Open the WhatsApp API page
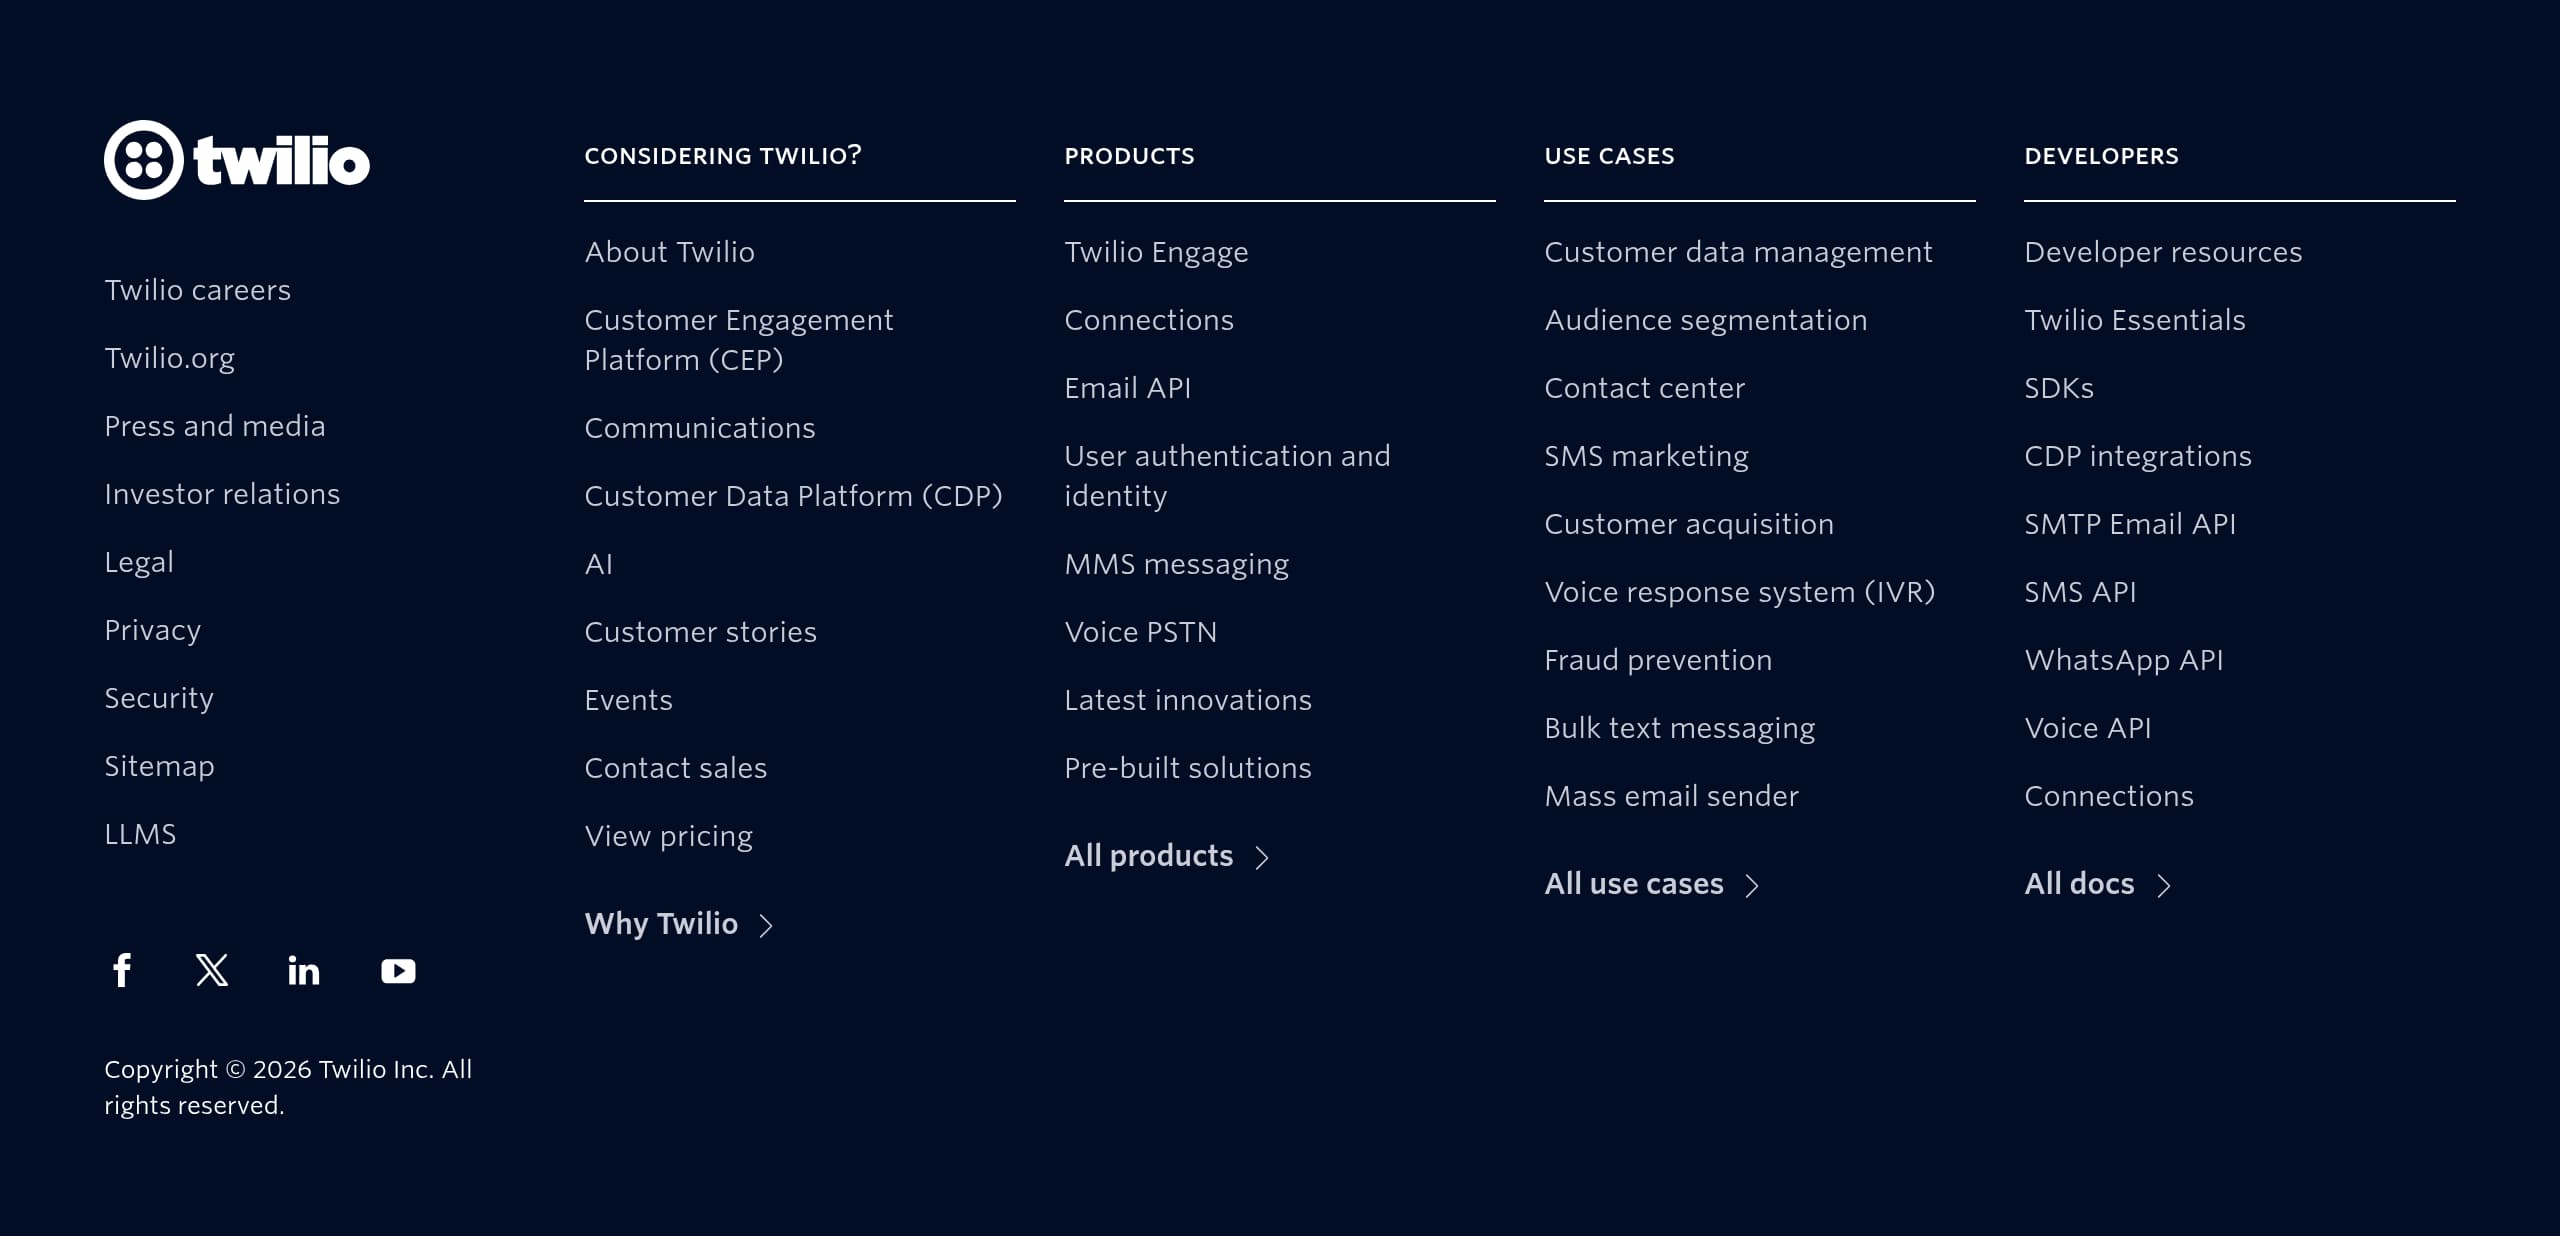This screenshot has width=2560, height=1236. coord(2123,660)
